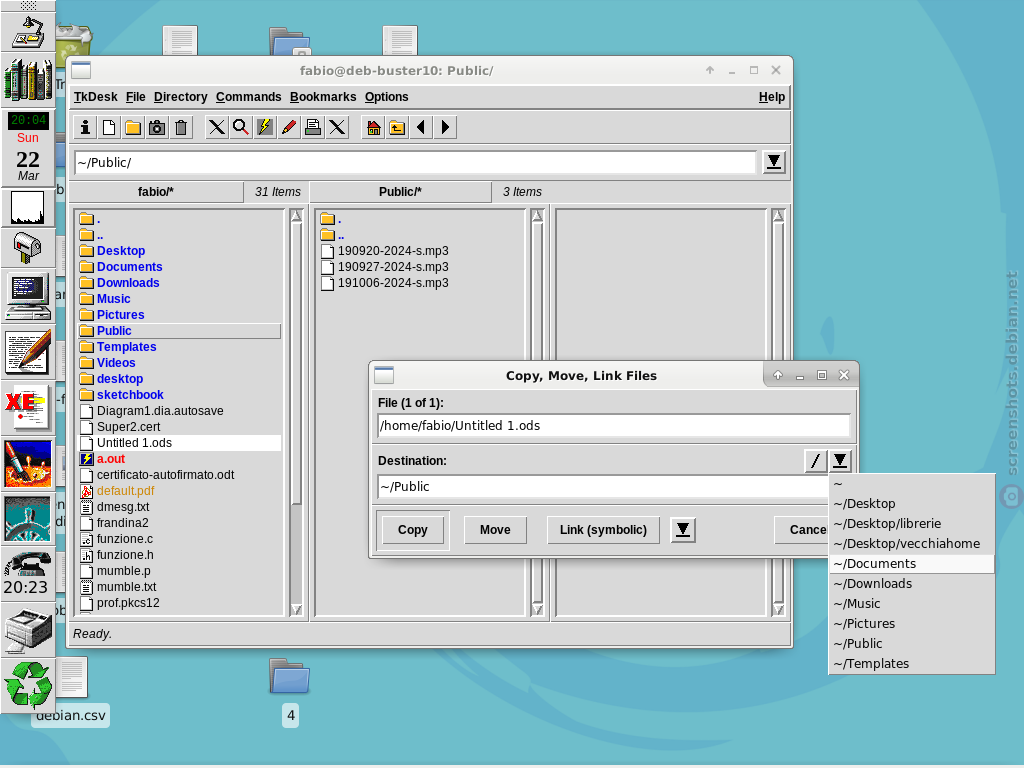Image resolution: width=1024 pixels, height=768 pixels.
Task: Click the forward arrow toolbar icon
Action: coord(445,127)
